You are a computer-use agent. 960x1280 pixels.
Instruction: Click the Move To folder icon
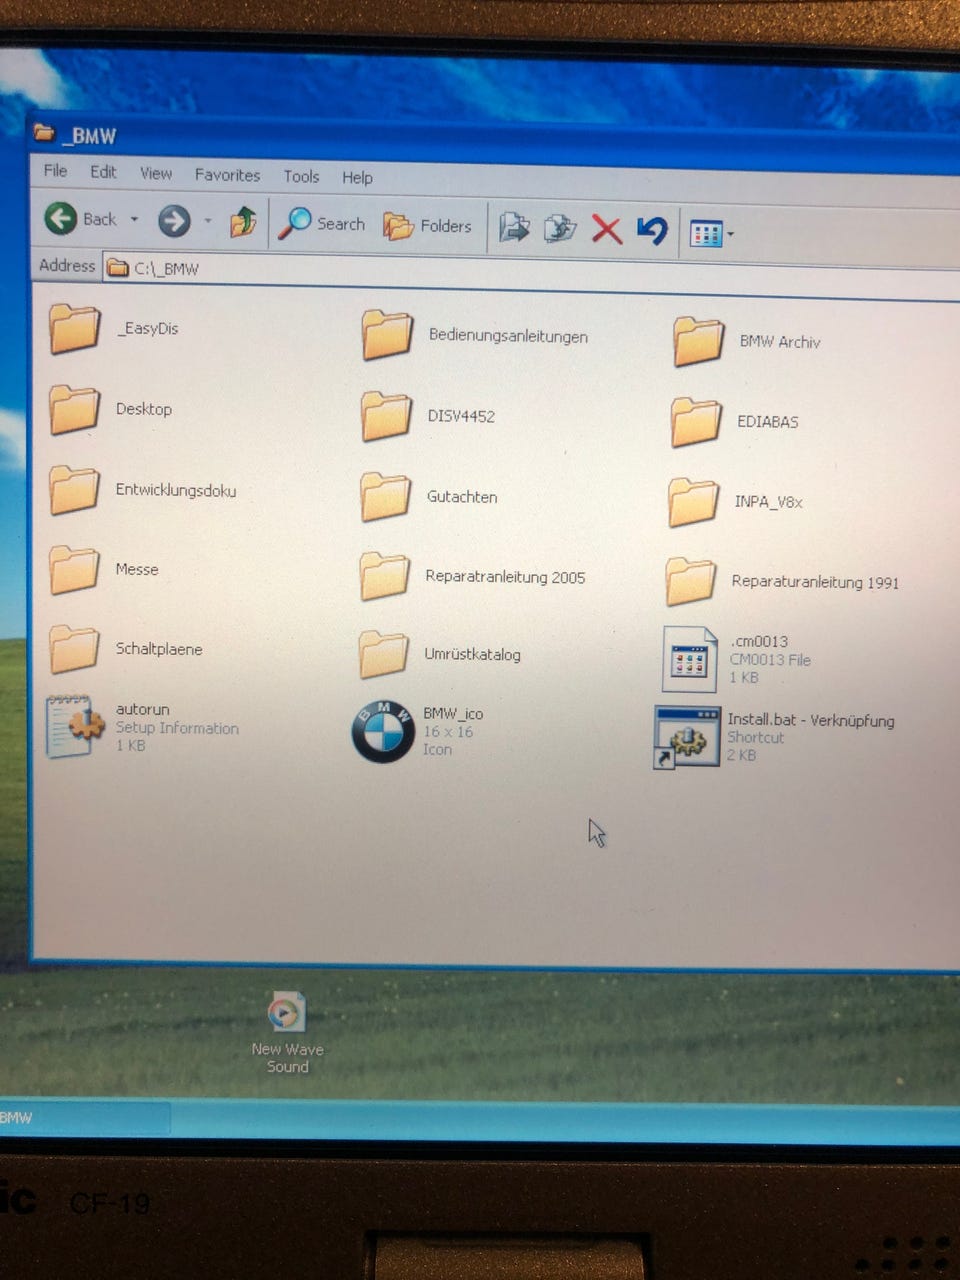coord(514,227)
